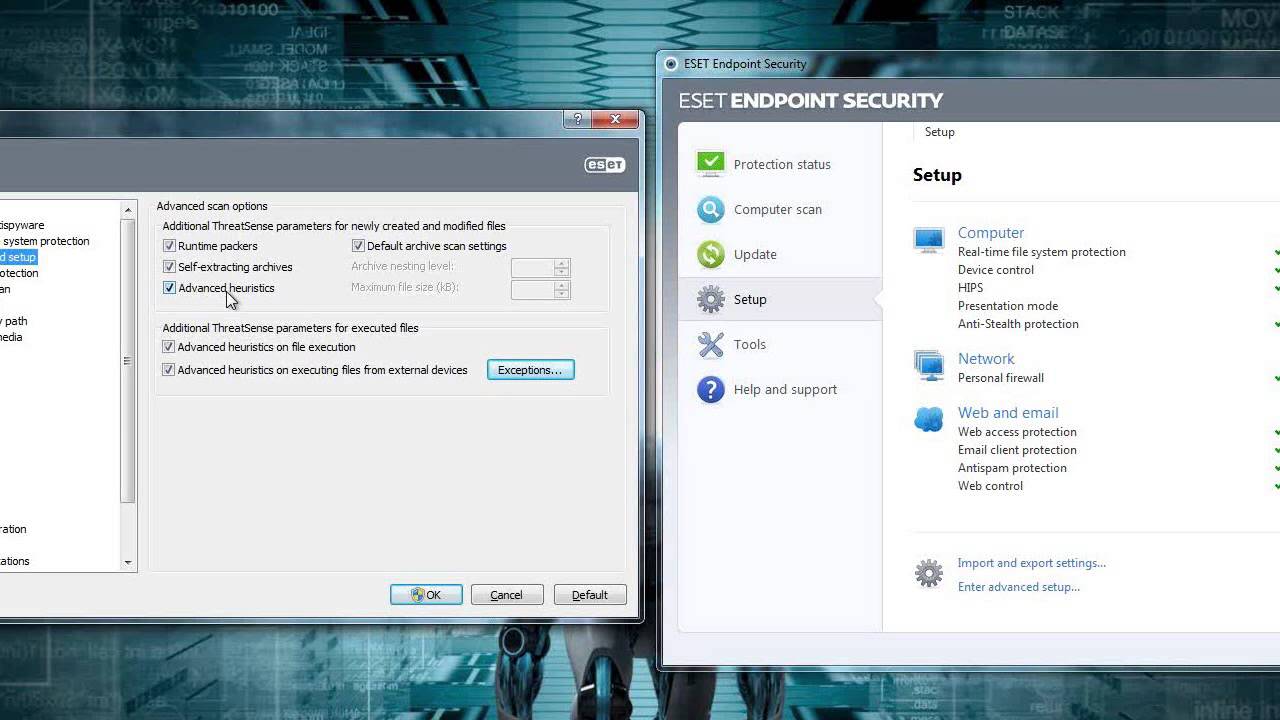Click Email client protection entry
Image resolution: width=1280 pixels, height=720 pixels.
[1017, 450]
